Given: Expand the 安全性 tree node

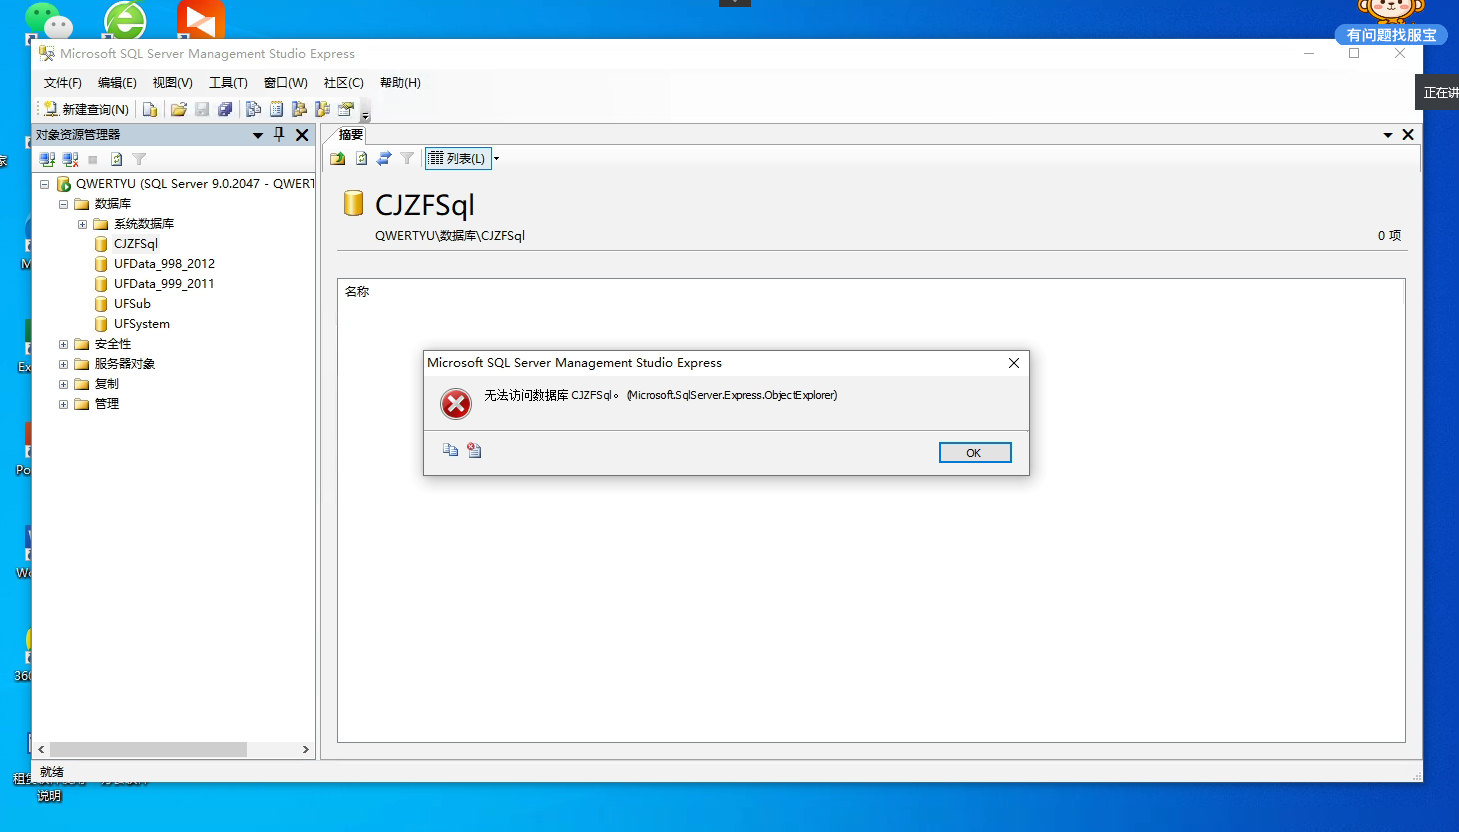Looking at the screenshot, I should (63, 344).
